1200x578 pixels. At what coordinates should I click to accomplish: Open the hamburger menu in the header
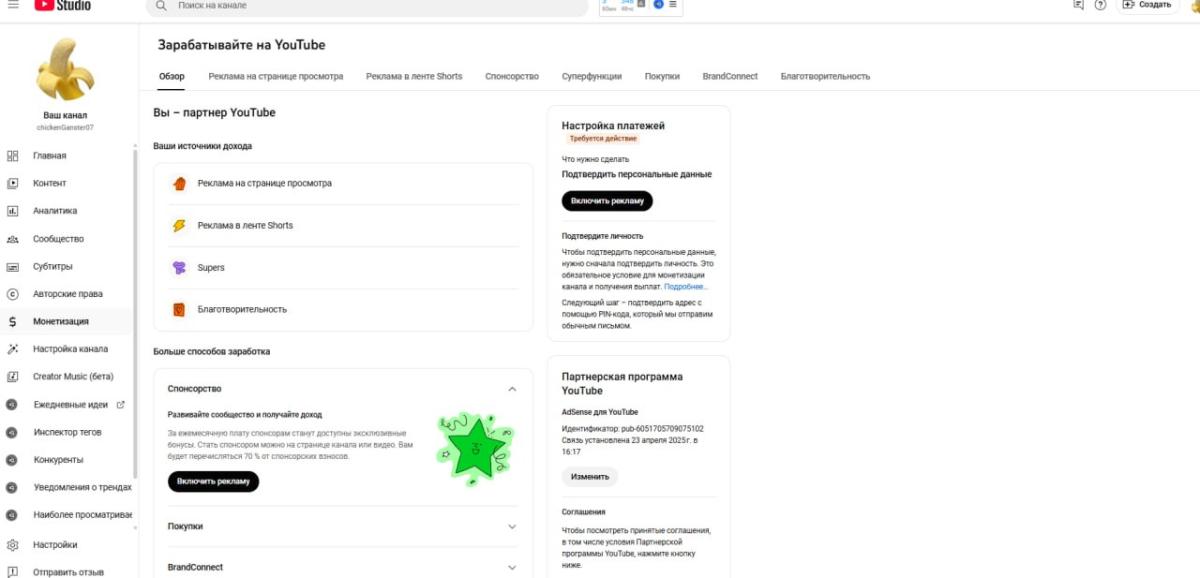pos(13,5)
